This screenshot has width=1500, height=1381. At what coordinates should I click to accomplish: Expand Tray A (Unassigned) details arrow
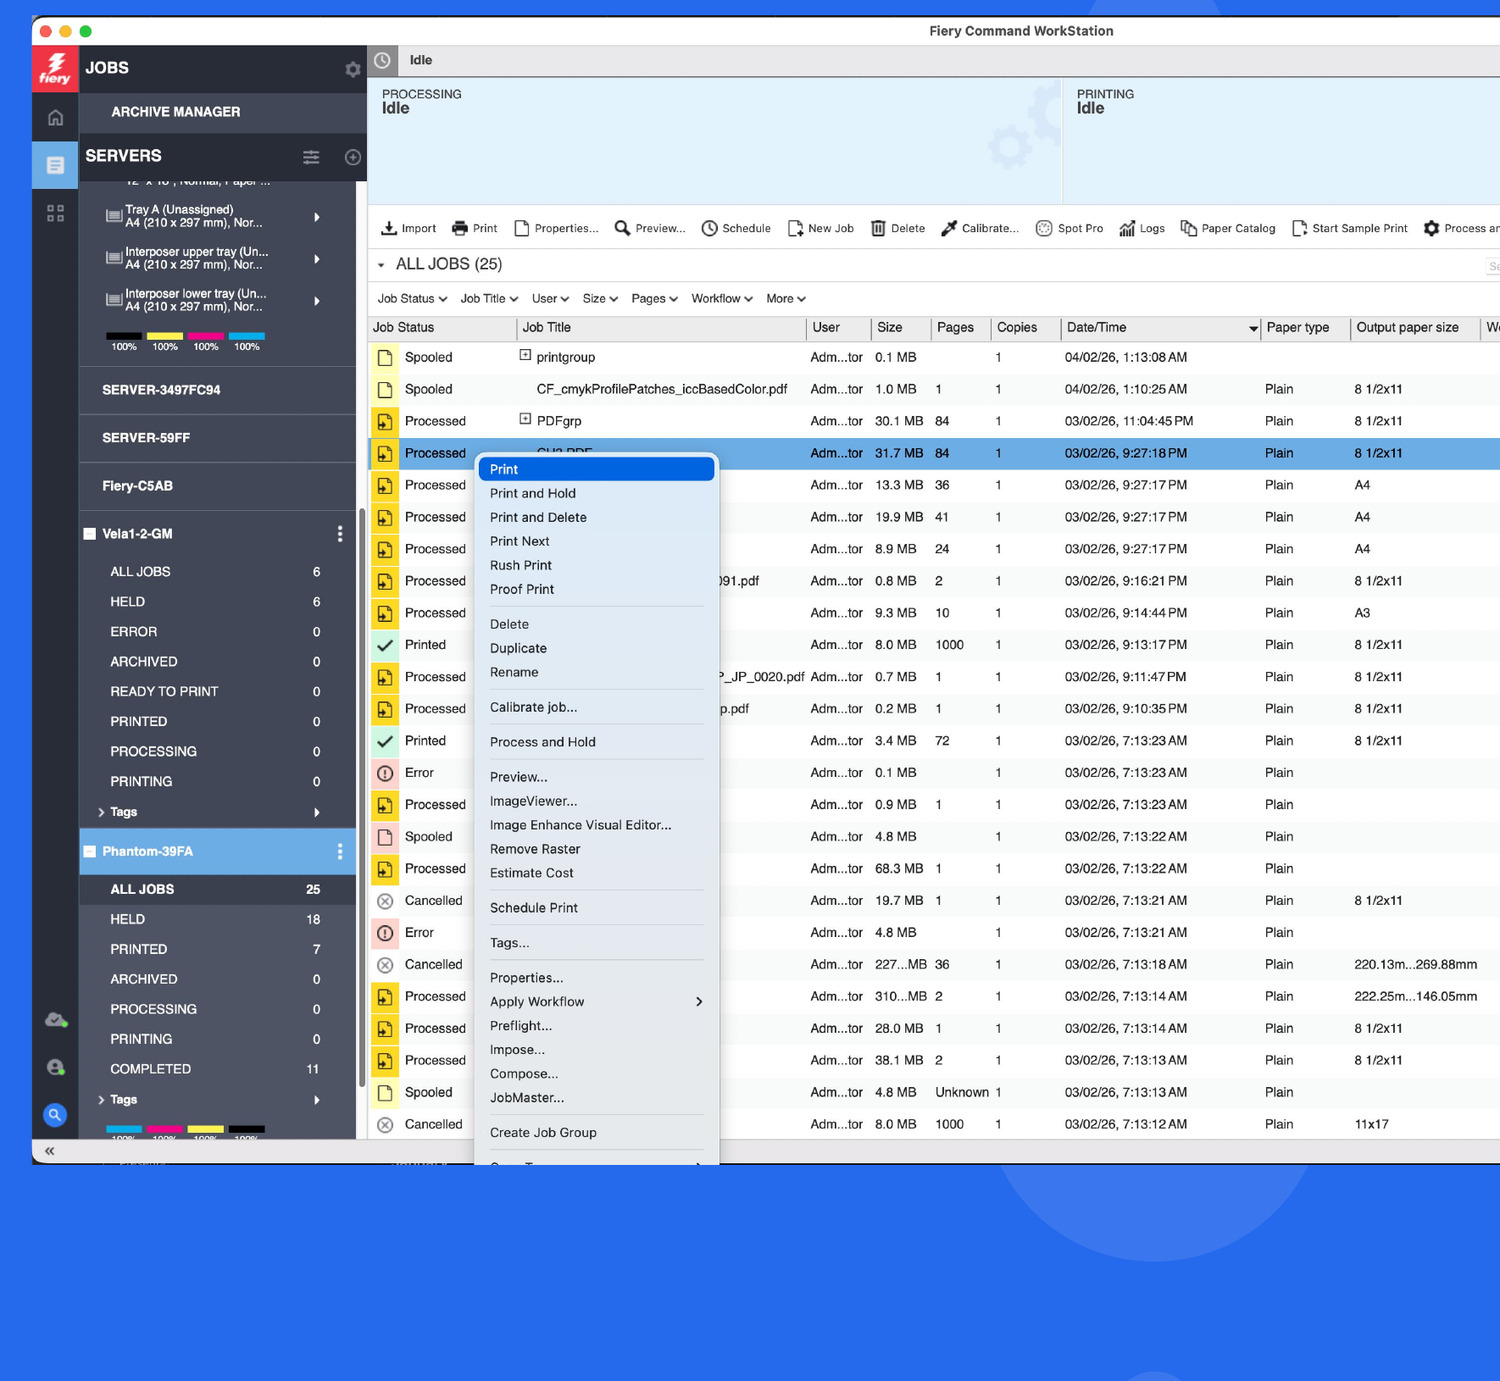[317, 217]
